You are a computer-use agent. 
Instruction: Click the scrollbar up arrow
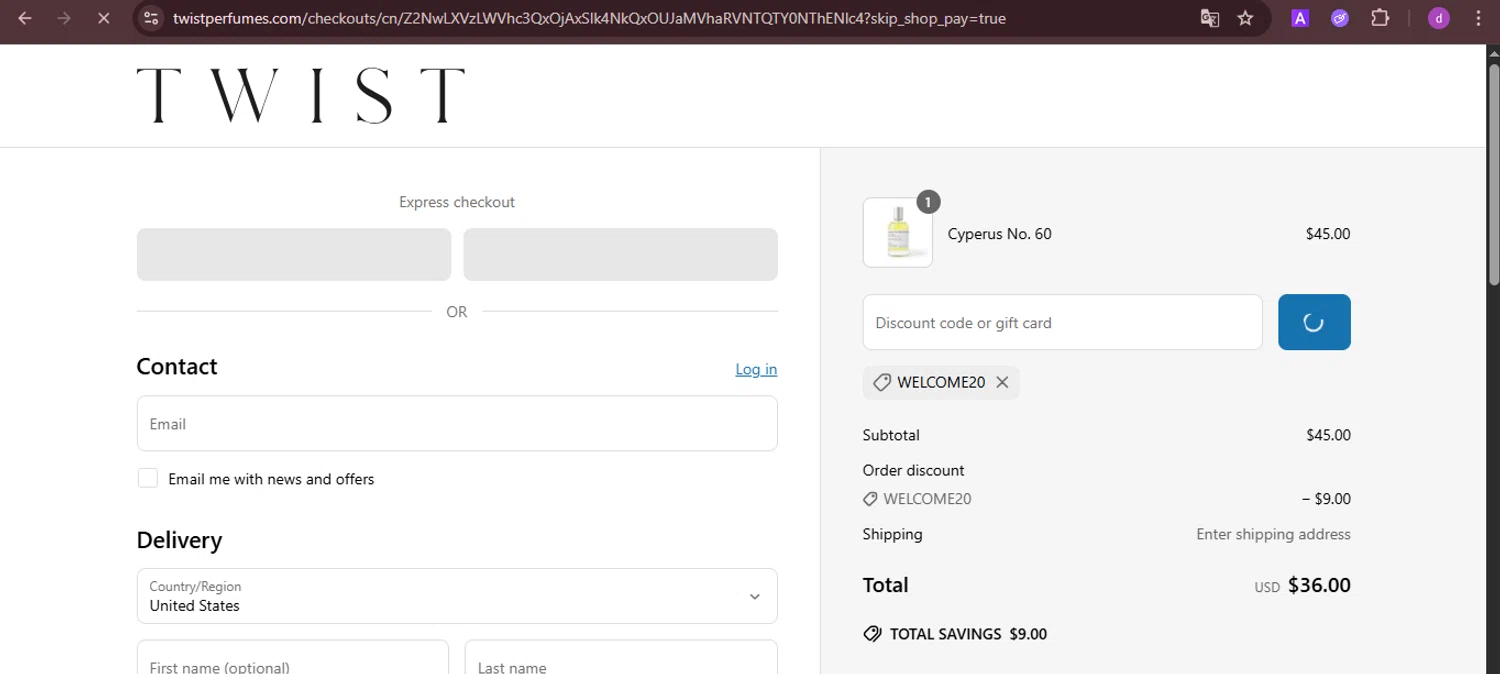click(x=1493, y=52)
